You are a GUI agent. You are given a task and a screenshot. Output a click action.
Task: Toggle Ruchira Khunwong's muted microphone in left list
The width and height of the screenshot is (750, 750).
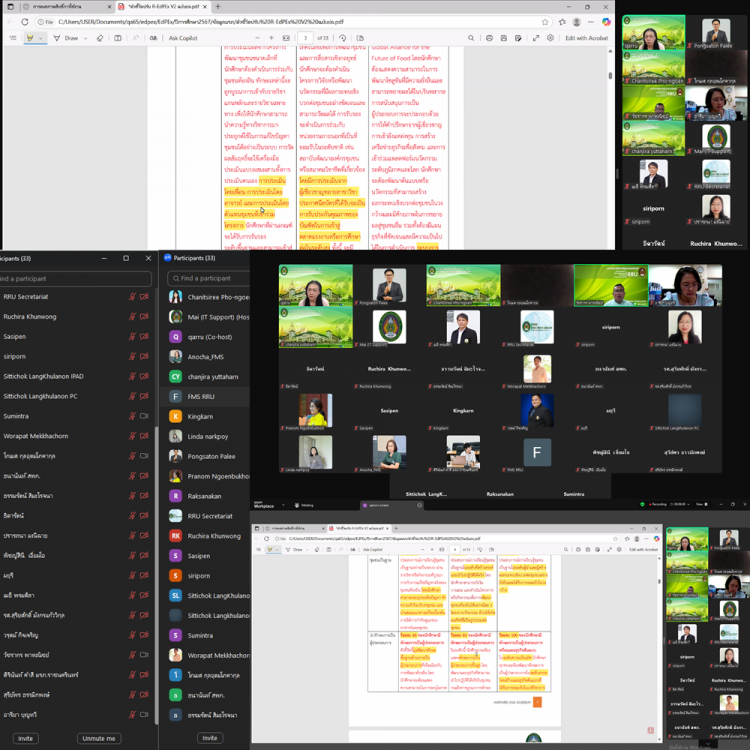132,316
